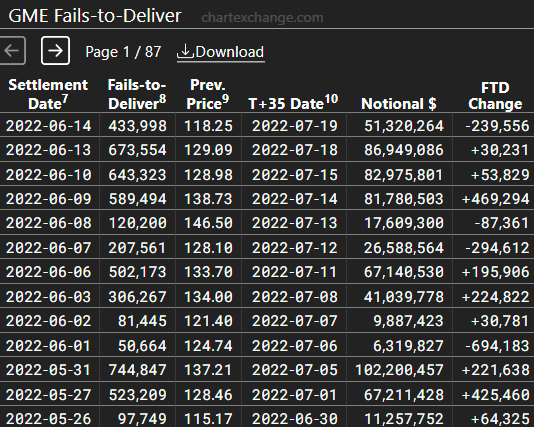534x427 pixels.
Task: Click the FTD Change column header
Action: (x=495, y=96)
